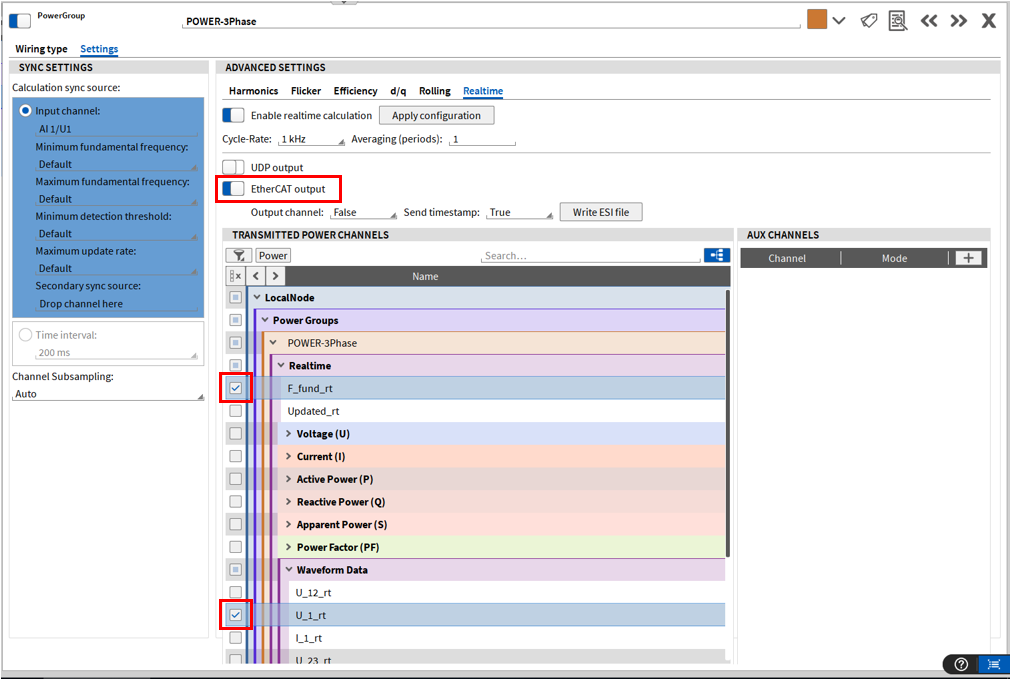
Task: Check the U_12_rt checkbox
Action: [x=235, y=592]
